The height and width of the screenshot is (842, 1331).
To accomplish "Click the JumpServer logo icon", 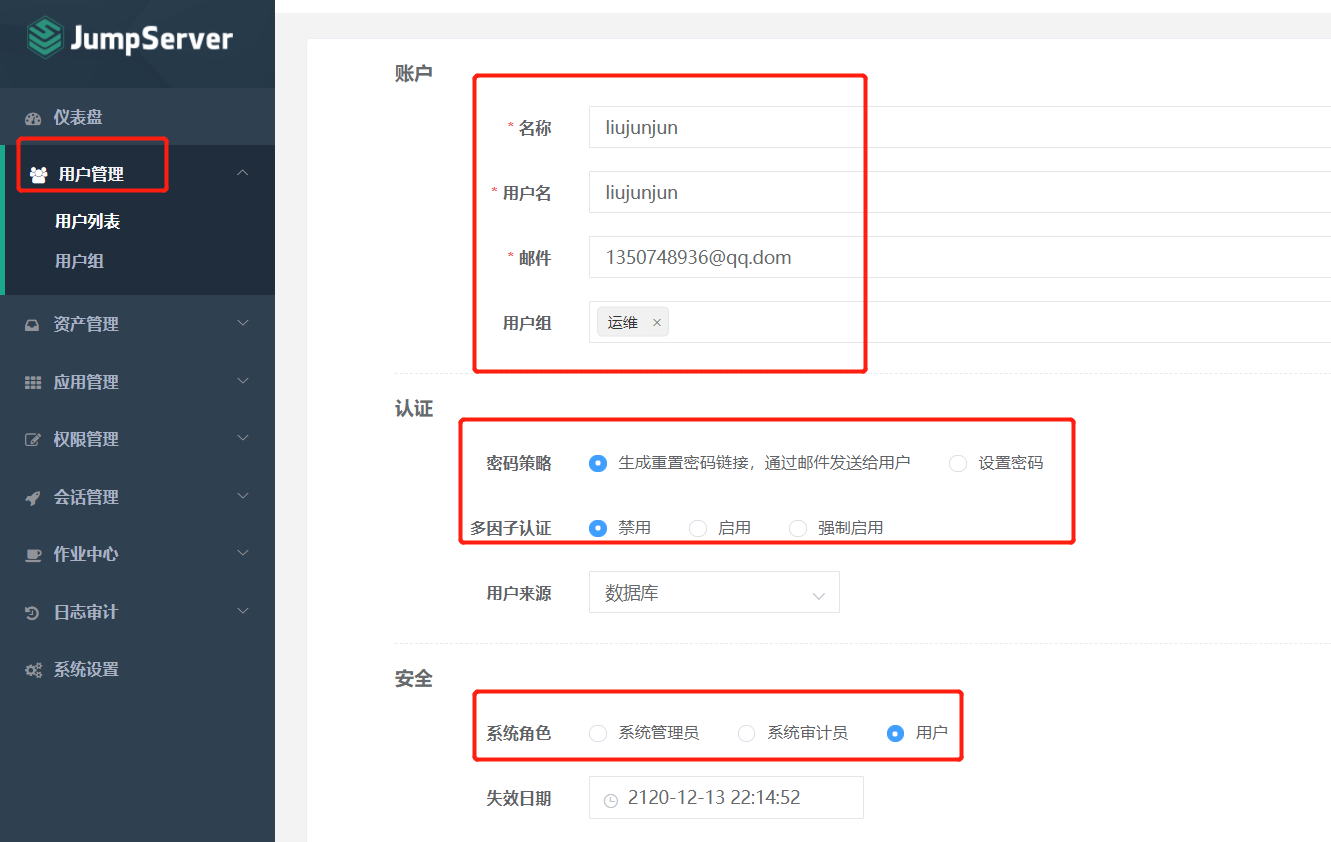I will coord(43,38).
